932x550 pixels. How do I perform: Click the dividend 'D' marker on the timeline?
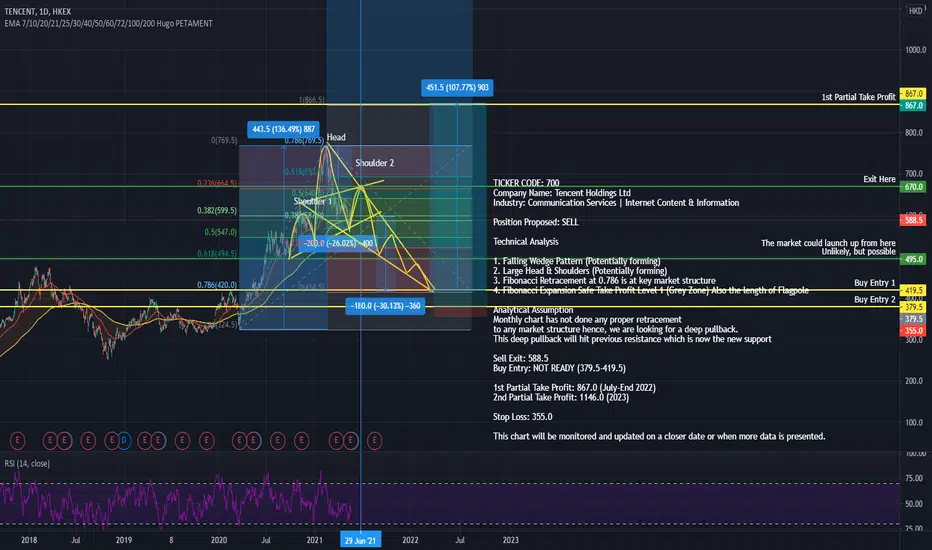point(124,441)
